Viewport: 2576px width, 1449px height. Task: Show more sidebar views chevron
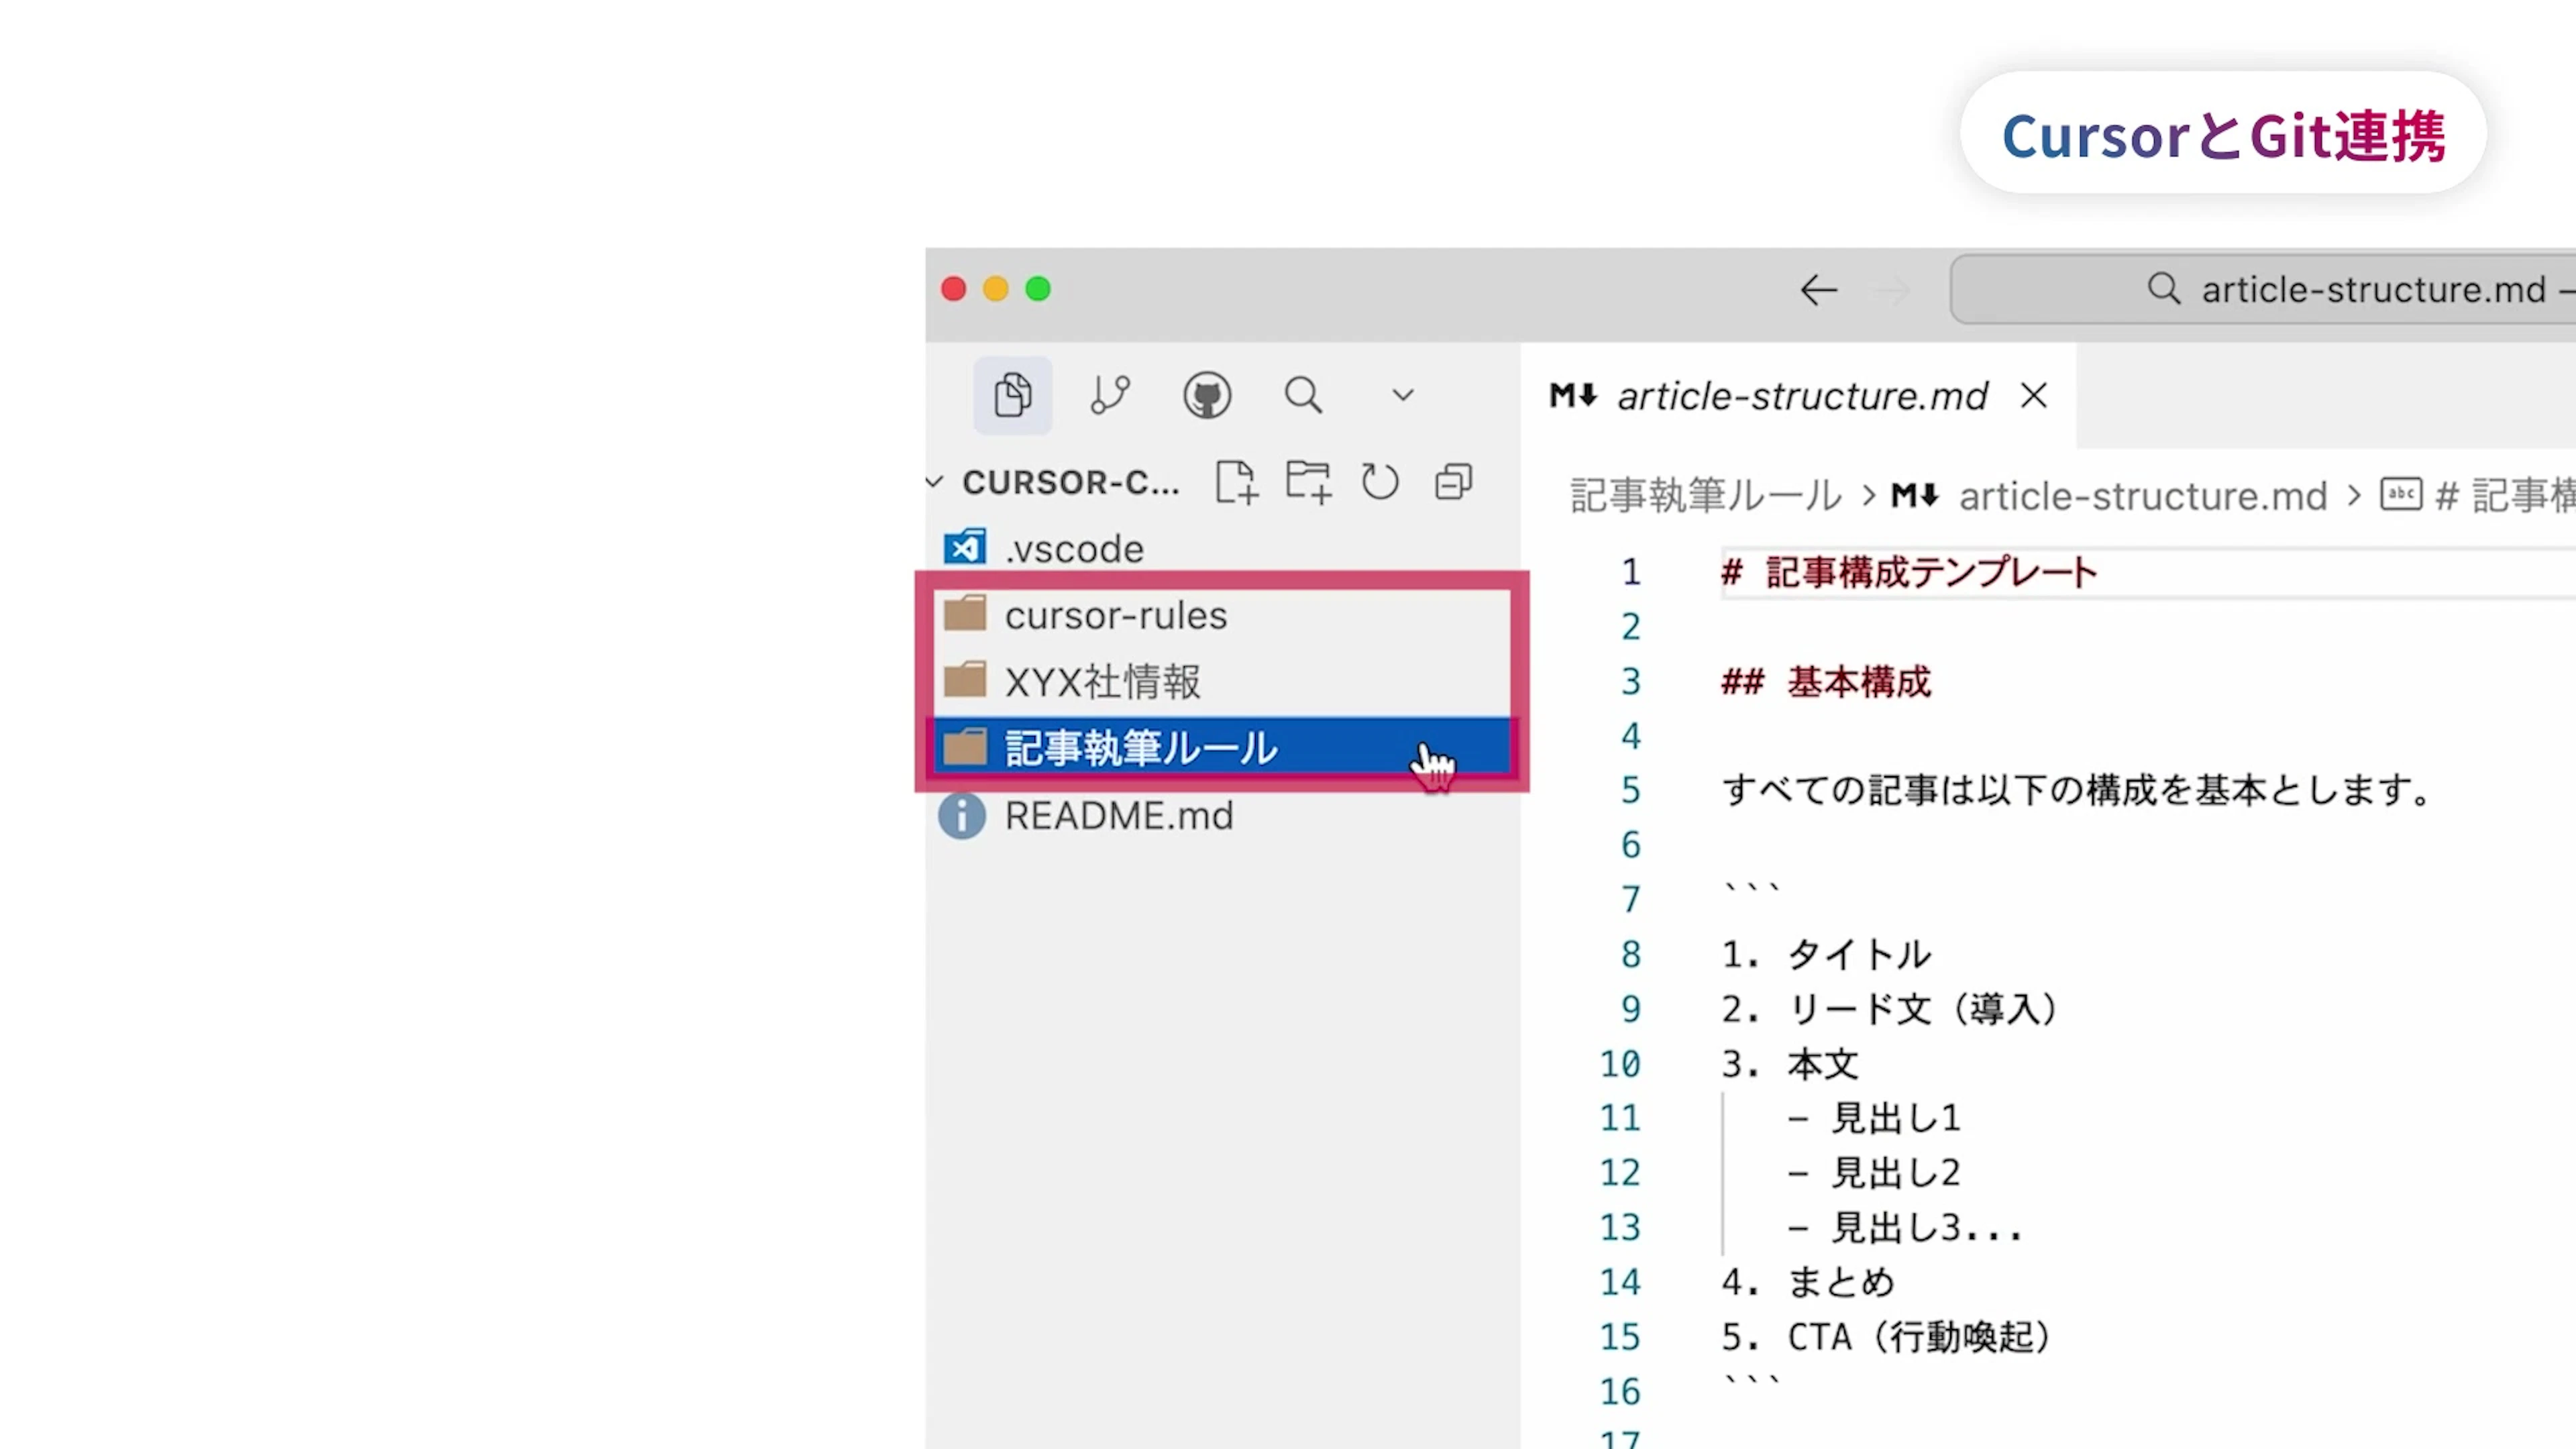coord(1403,395)
